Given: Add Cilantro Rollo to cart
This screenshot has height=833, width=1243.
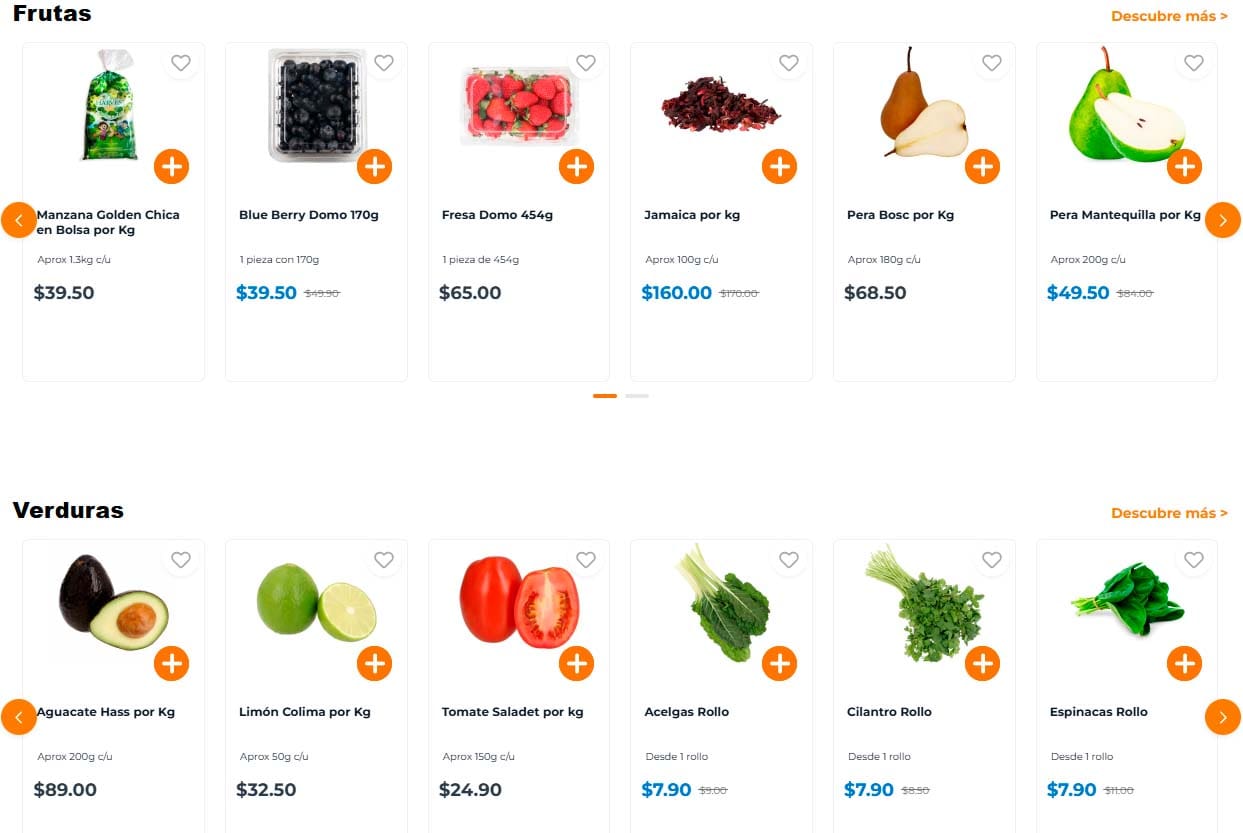Looking at the screenshot, I should [982, 663].
